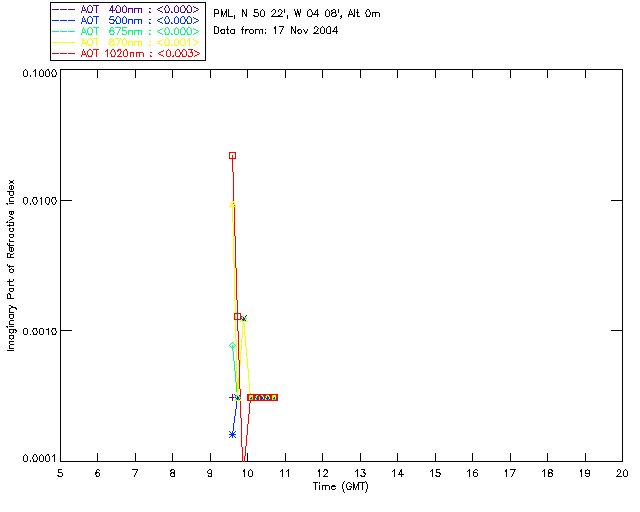Click the AOT 675nm legend entry
Viewport: 640px width, 512px height.
tap(127, 31)
